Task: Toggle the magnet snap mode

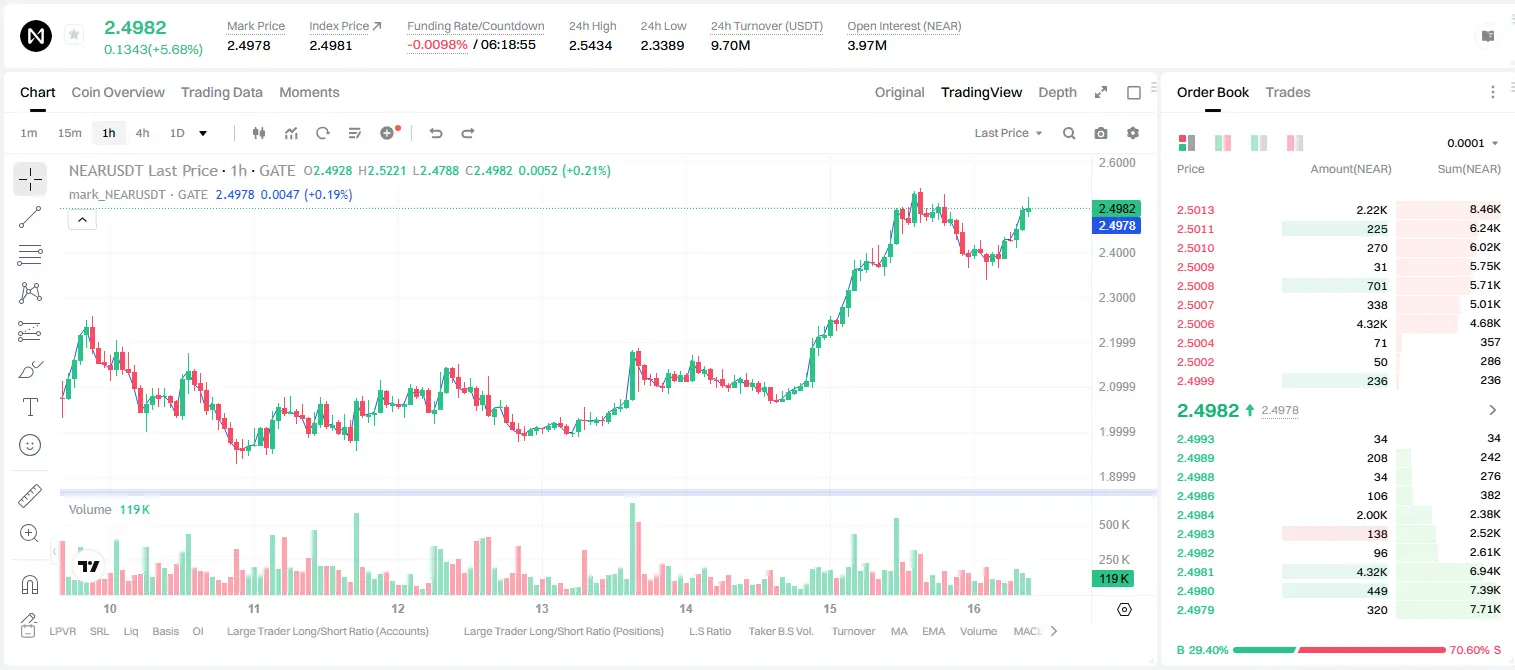Action: [x=30, y=585]
